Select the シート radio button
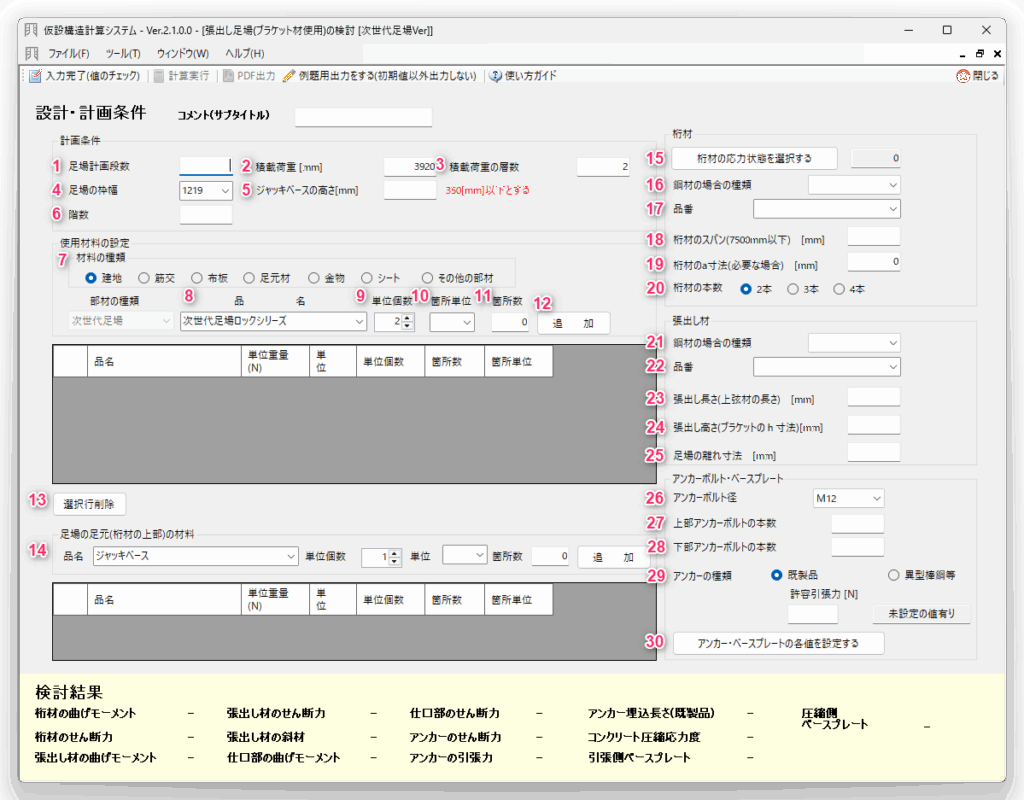Image resolution: width=1024 pixels, height=800 pixels. (366, 278)
